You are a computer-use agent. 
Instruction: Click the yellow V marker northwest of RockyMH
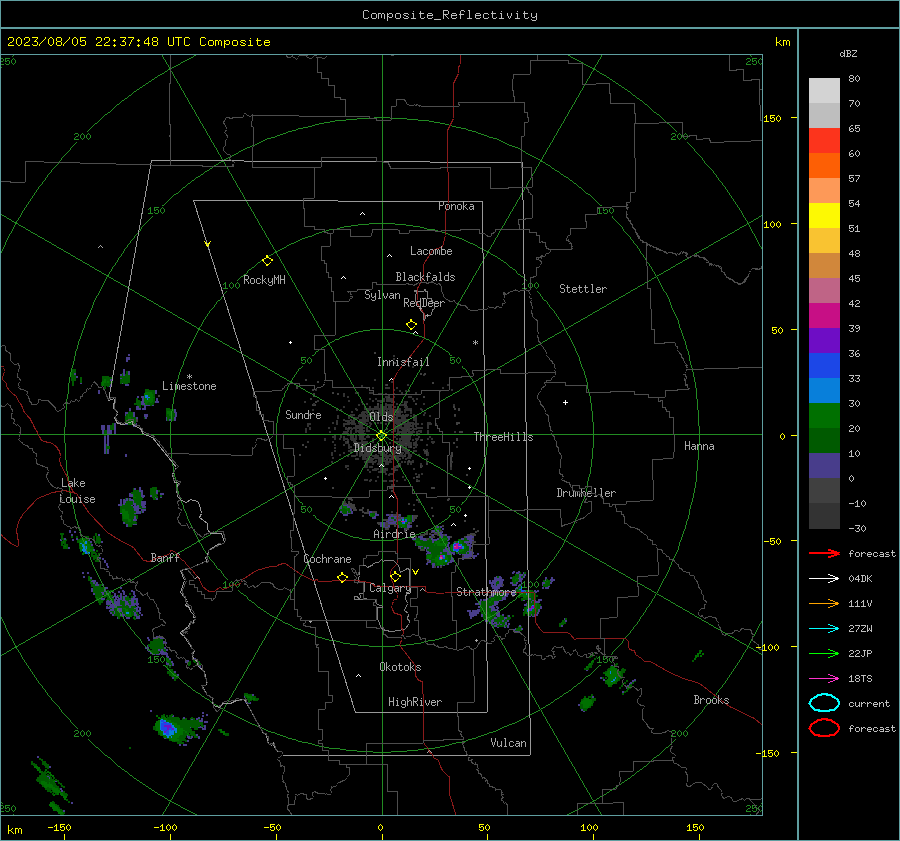point(208,244)
